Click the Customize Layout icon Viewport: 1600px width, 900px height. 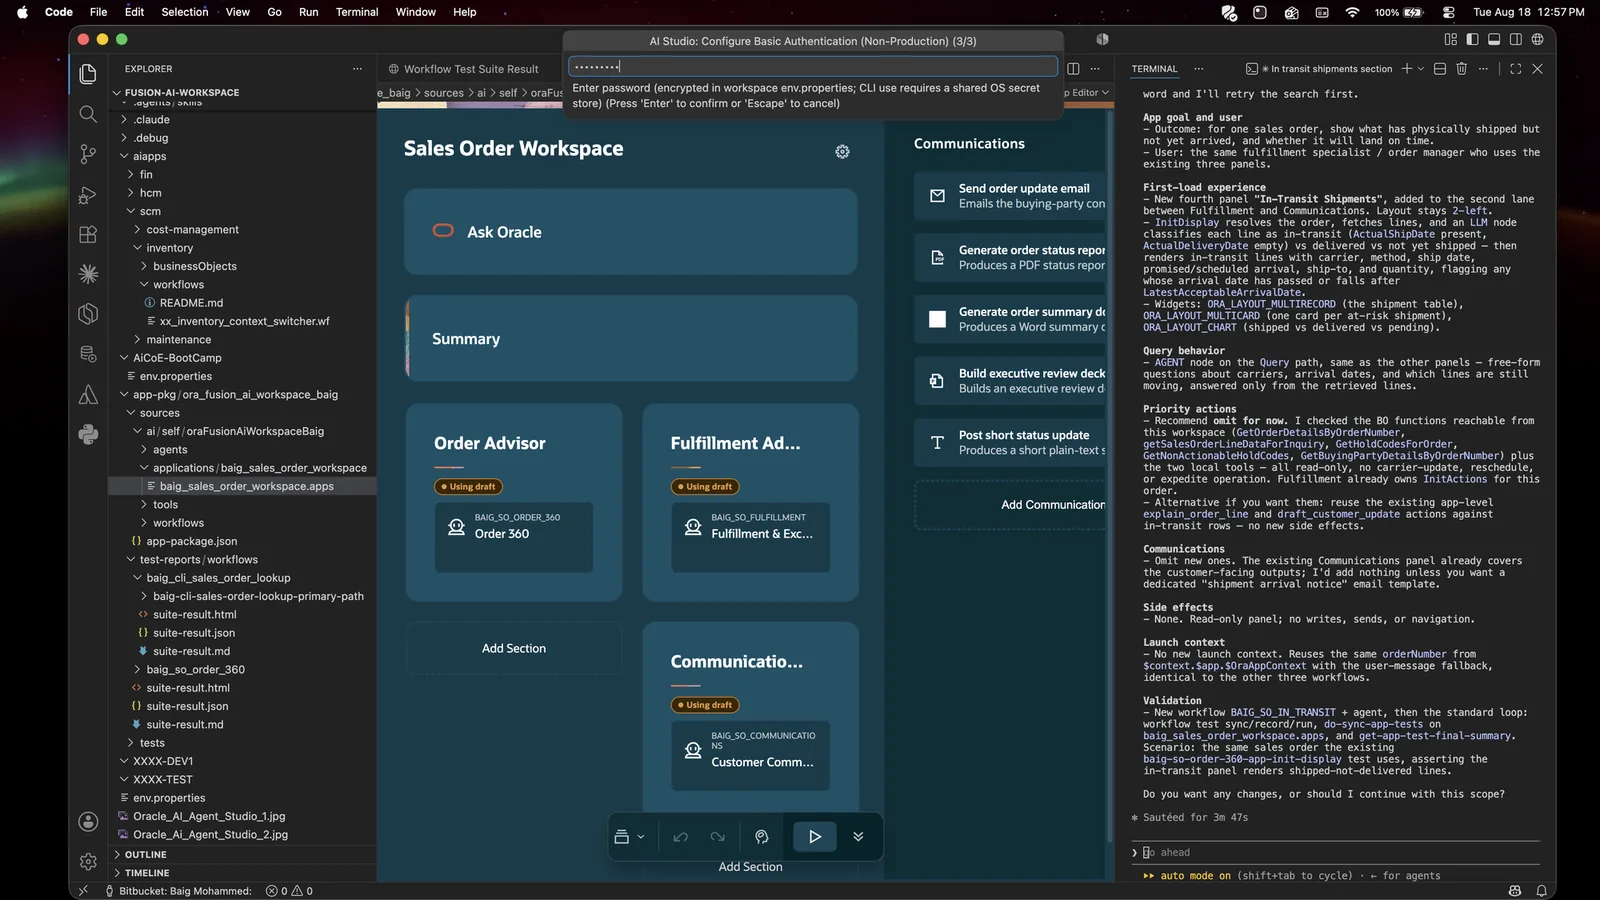tap(1451, 39)
